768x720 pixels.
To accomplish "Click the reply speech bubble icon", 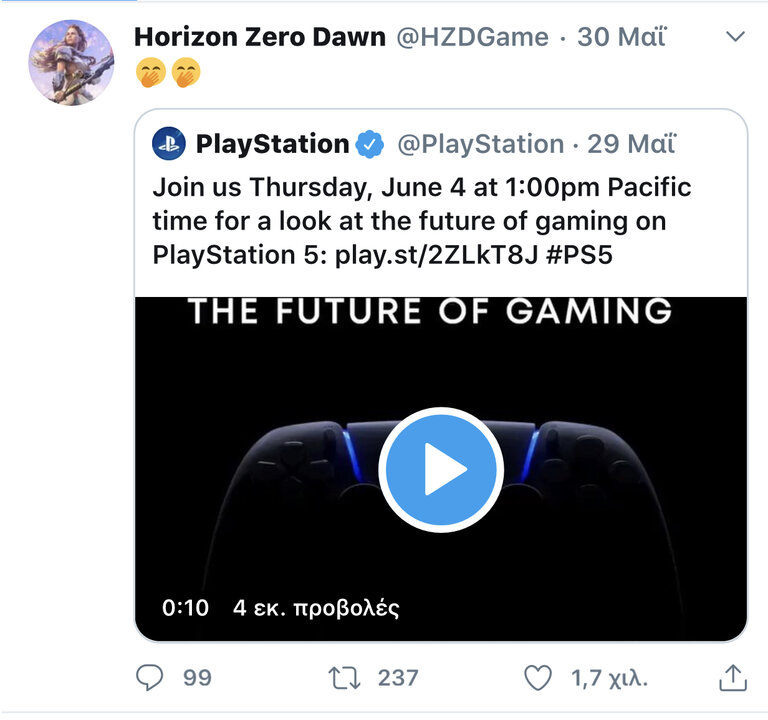I will (149, 678).
